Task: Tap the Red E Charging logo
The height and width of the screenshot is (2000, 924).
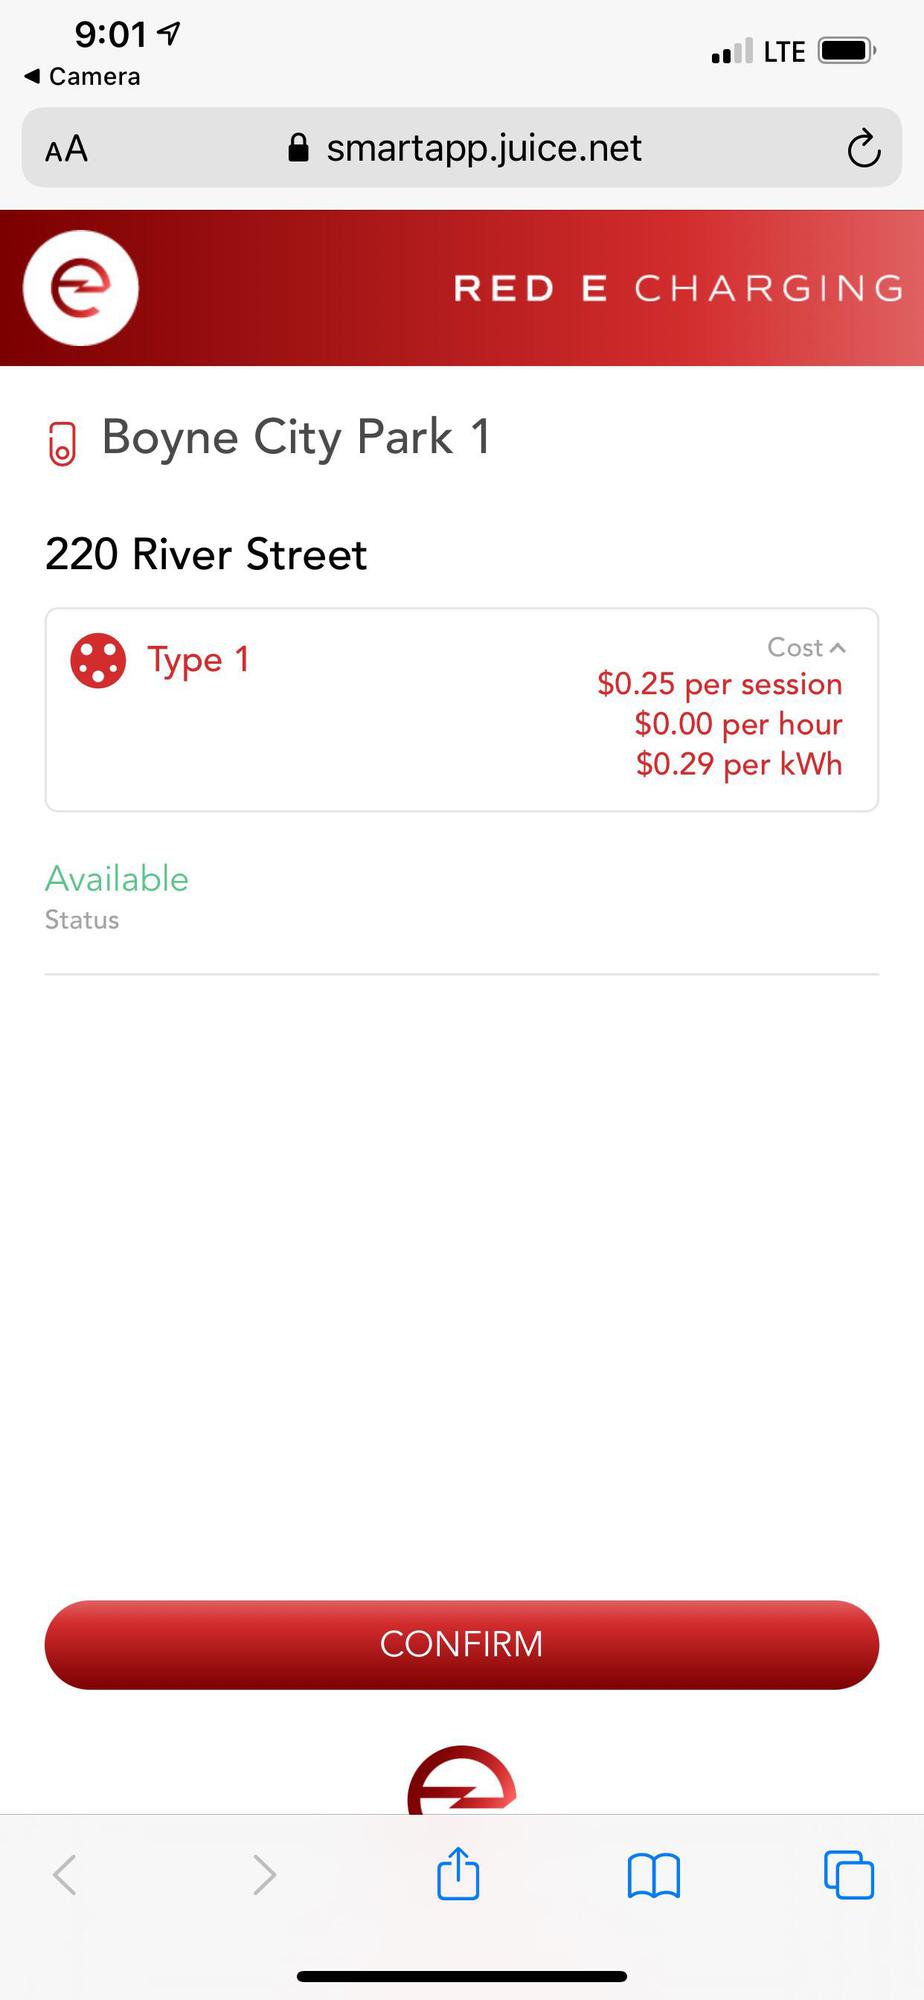Action: point(80,288)
